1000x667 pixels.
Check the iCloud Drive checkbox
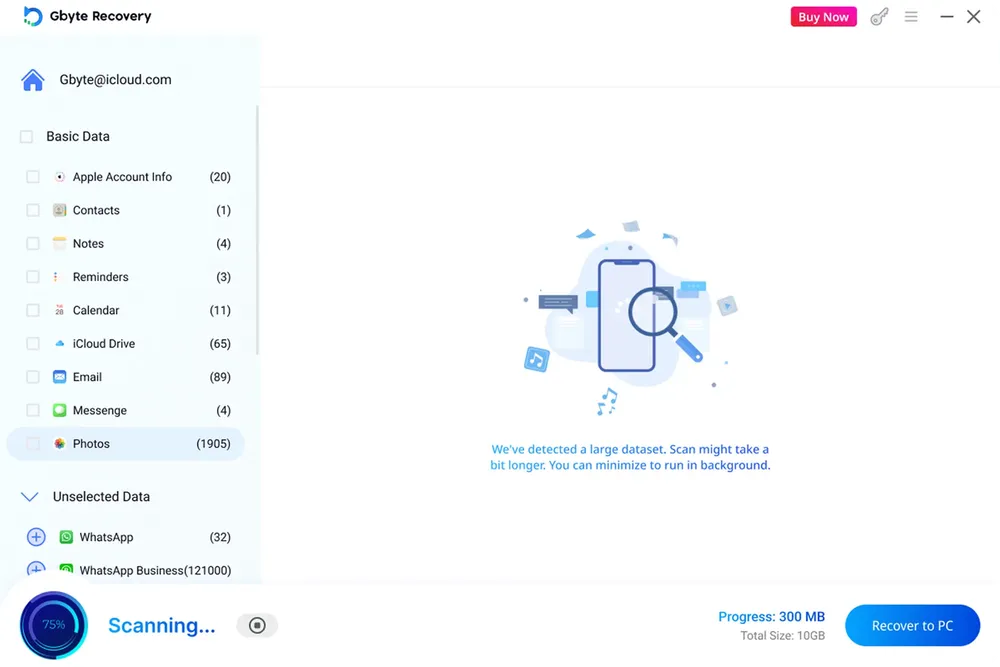pyautogui.click(x=33, y=344)
